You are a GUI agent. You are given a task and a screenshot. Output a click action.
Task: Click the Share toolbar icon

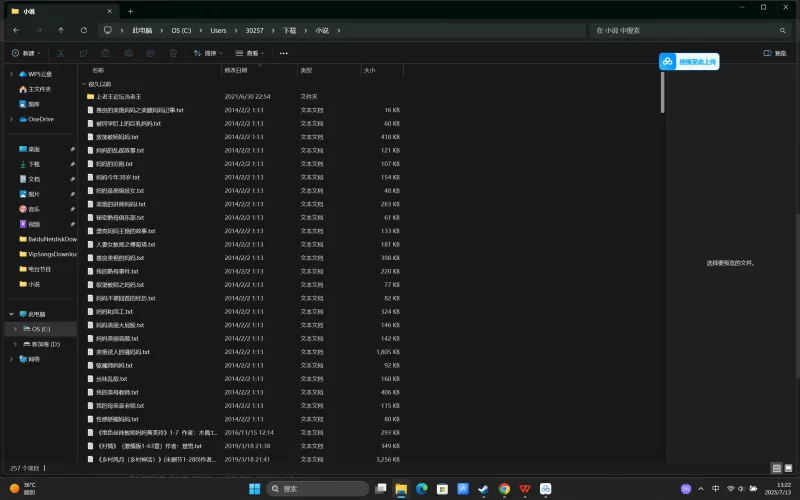click(151, 53)
